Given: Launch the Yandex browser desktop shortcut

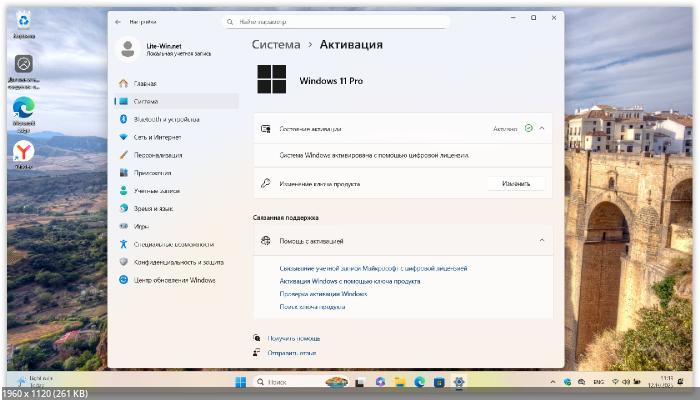Looking at the screenshot, I should point(23,152).
